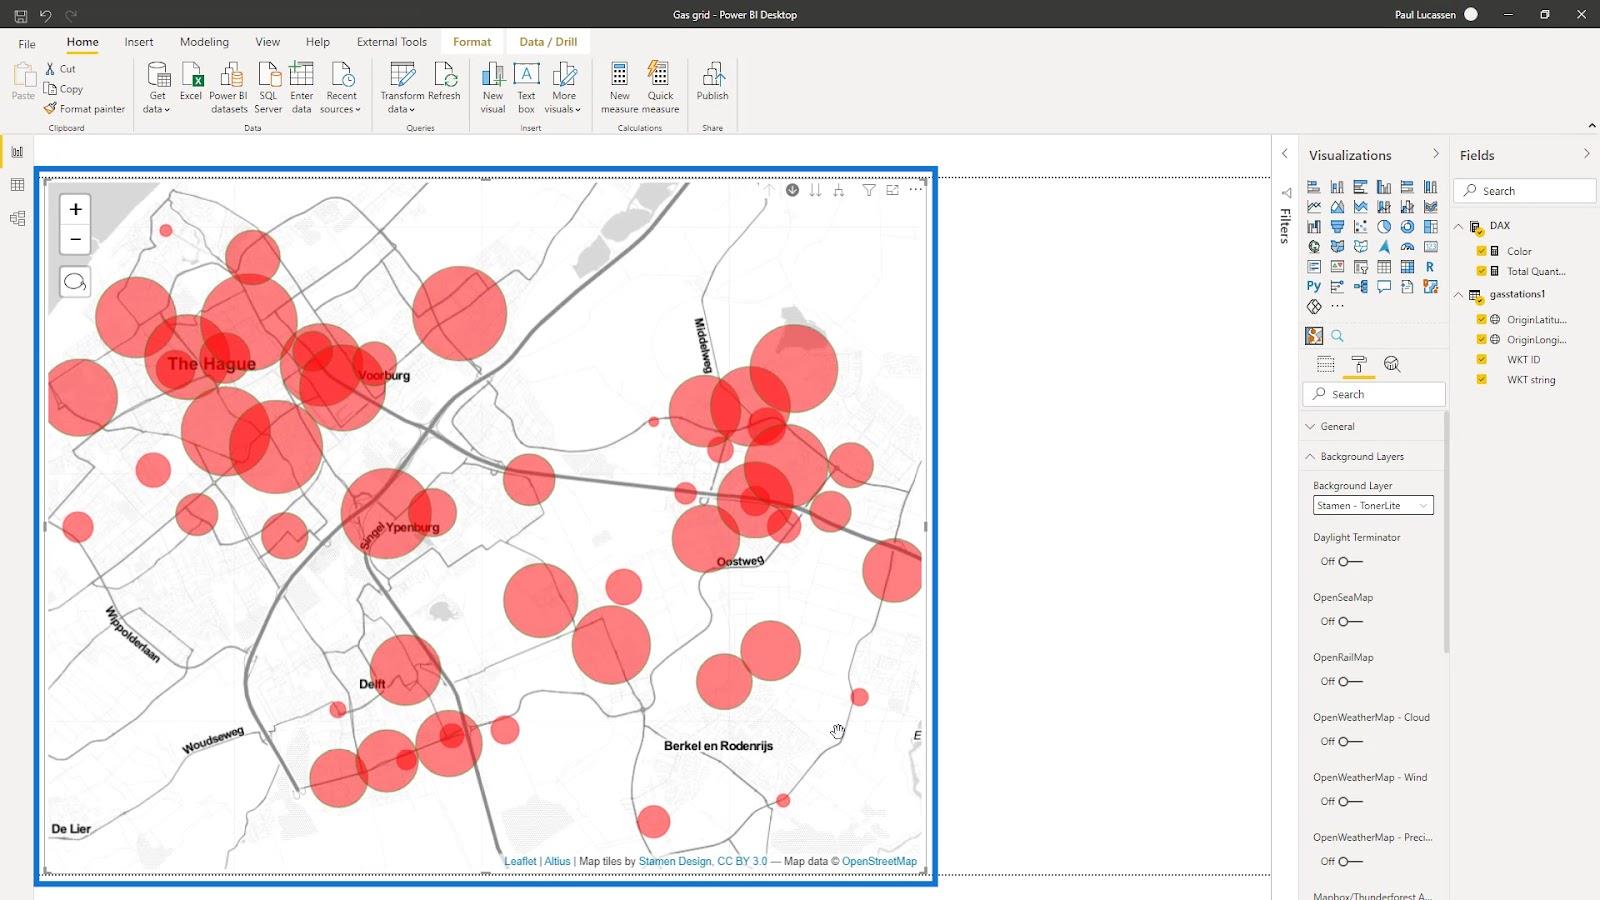
Task: Uncheck the Color measure field
Action: (1482, 251)
